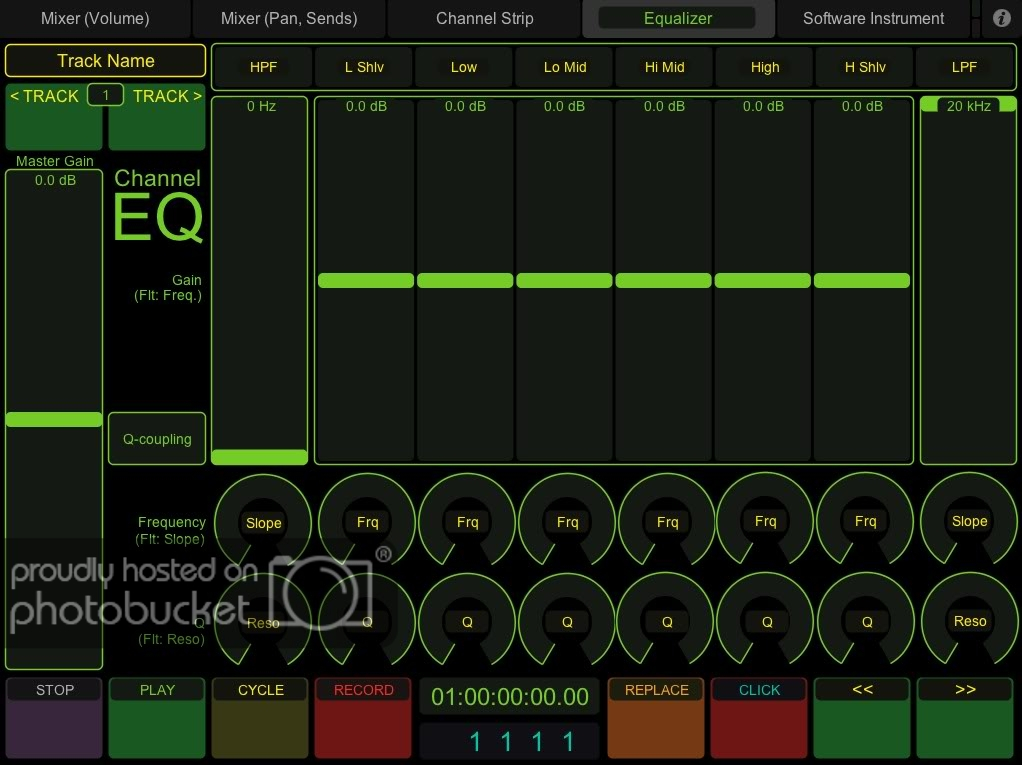1022x765 pixels.
Task: Open the info icon in top-right corner
Action: tap(1001, 18)
